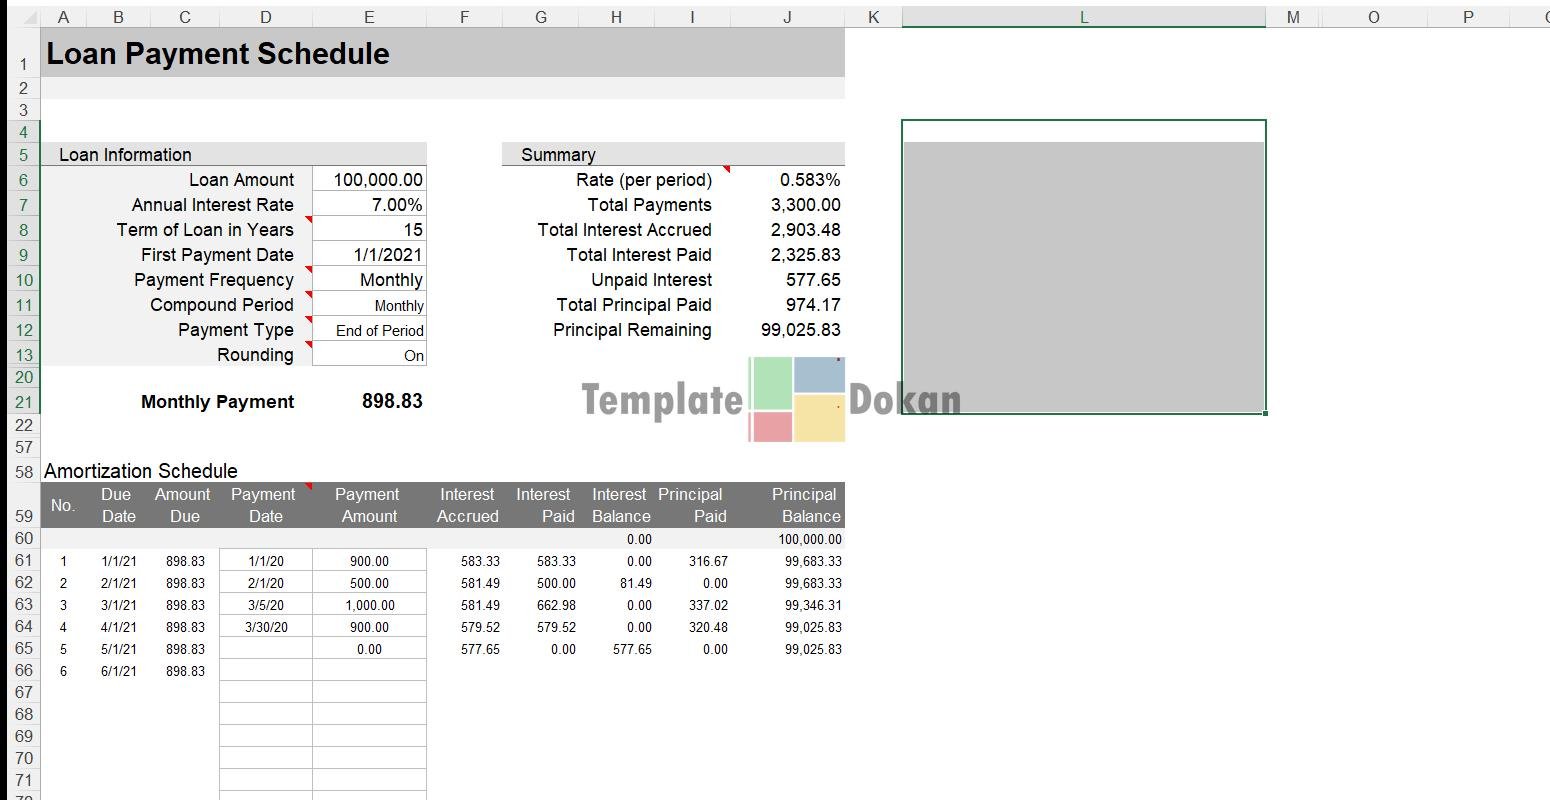Click the yellow square in the TemplateDokan logo
1550x800 pixels.
click(x=819, y=417)
